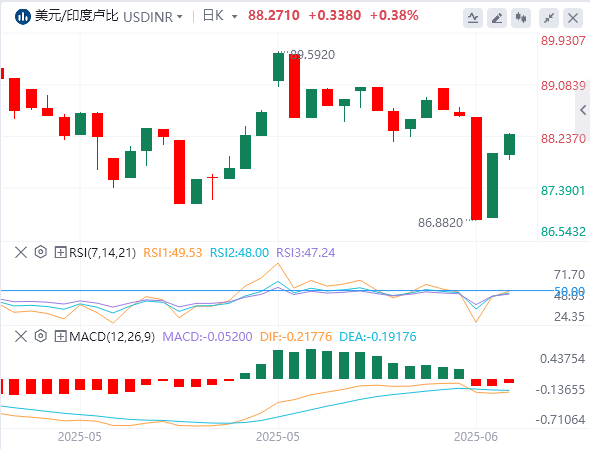
Task: Click the 89.9307 axis price
Action: click(x=563, y=41)
